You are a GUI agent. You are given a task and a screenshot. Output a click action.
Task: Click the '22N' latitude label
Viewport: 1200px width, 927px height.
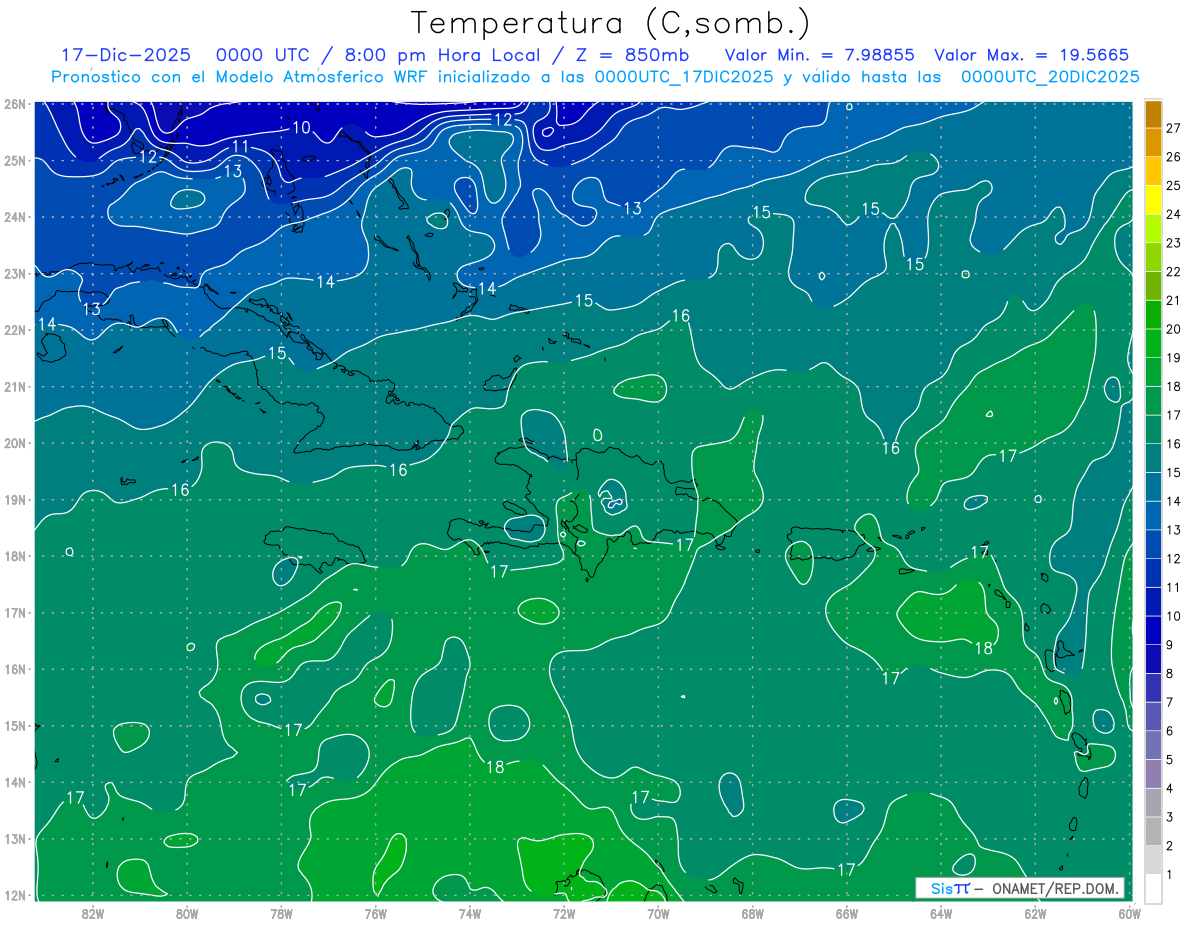click(x=14, y=330)
